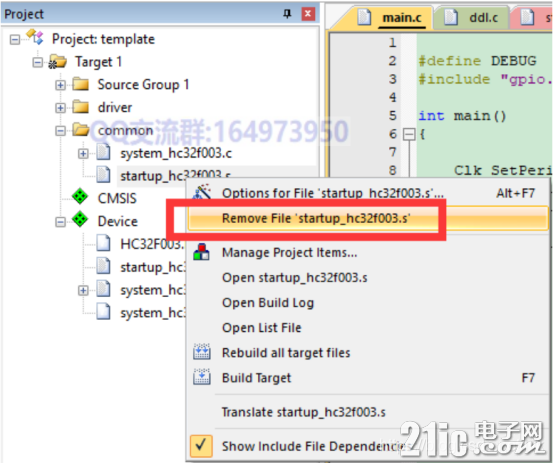Expand the driver folder node
Image resolution: width=554 pixels, height=464 pixels.
(x=60, y=108)
